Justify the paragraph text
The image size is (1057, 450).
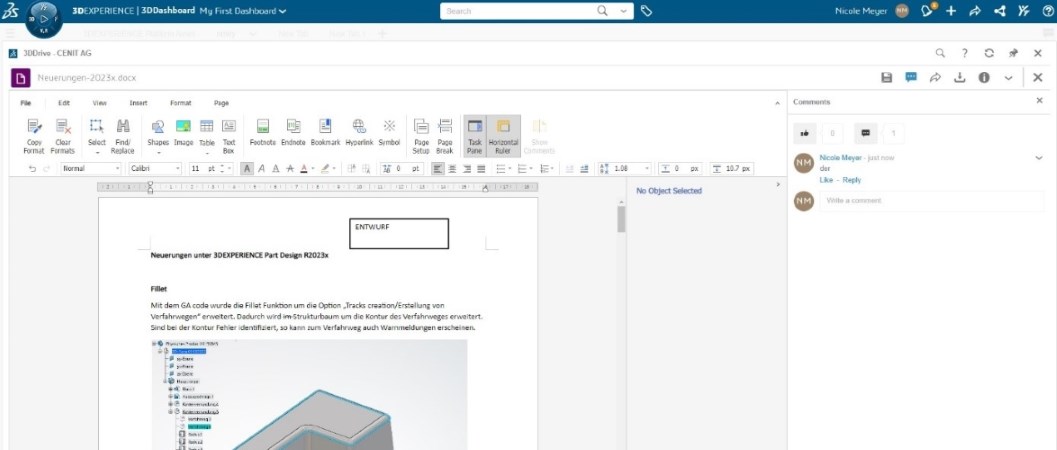481,168
